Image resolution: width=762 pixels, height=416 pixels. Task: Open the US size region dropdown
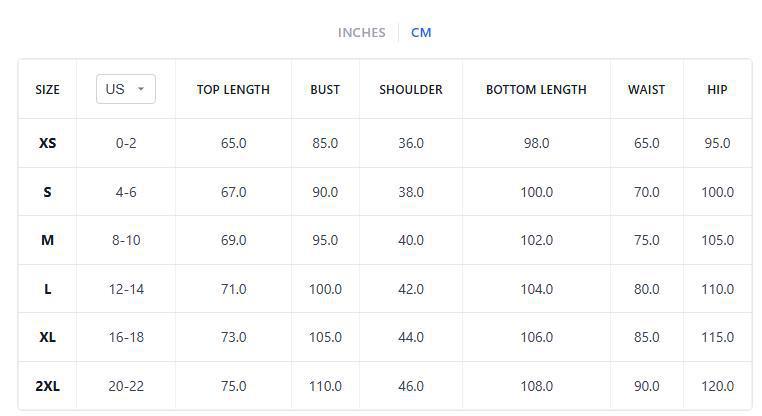125,89
